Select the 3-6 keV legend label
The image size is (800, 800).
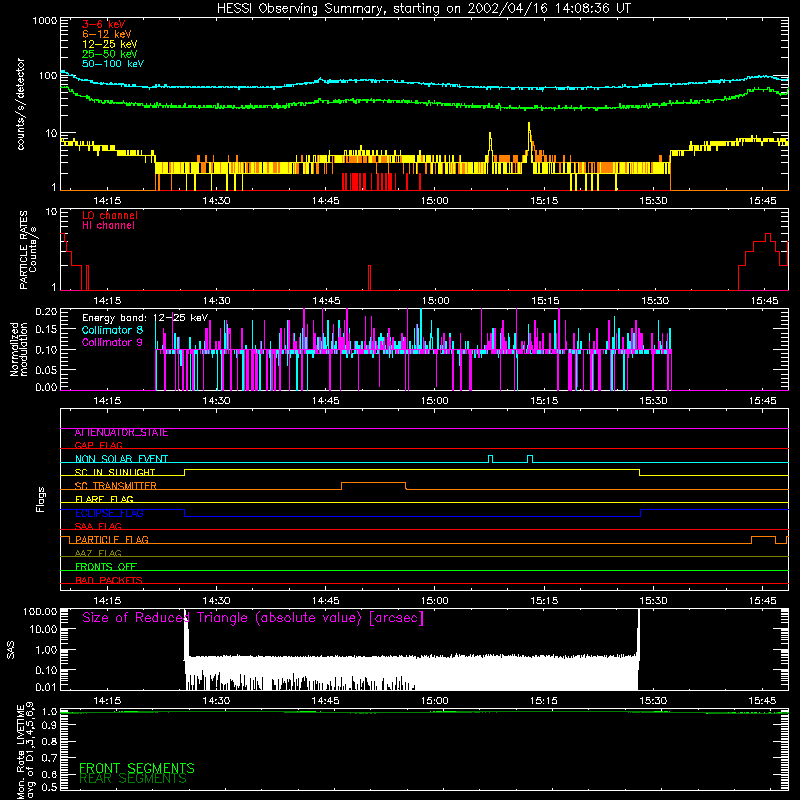tap(104, 24)
